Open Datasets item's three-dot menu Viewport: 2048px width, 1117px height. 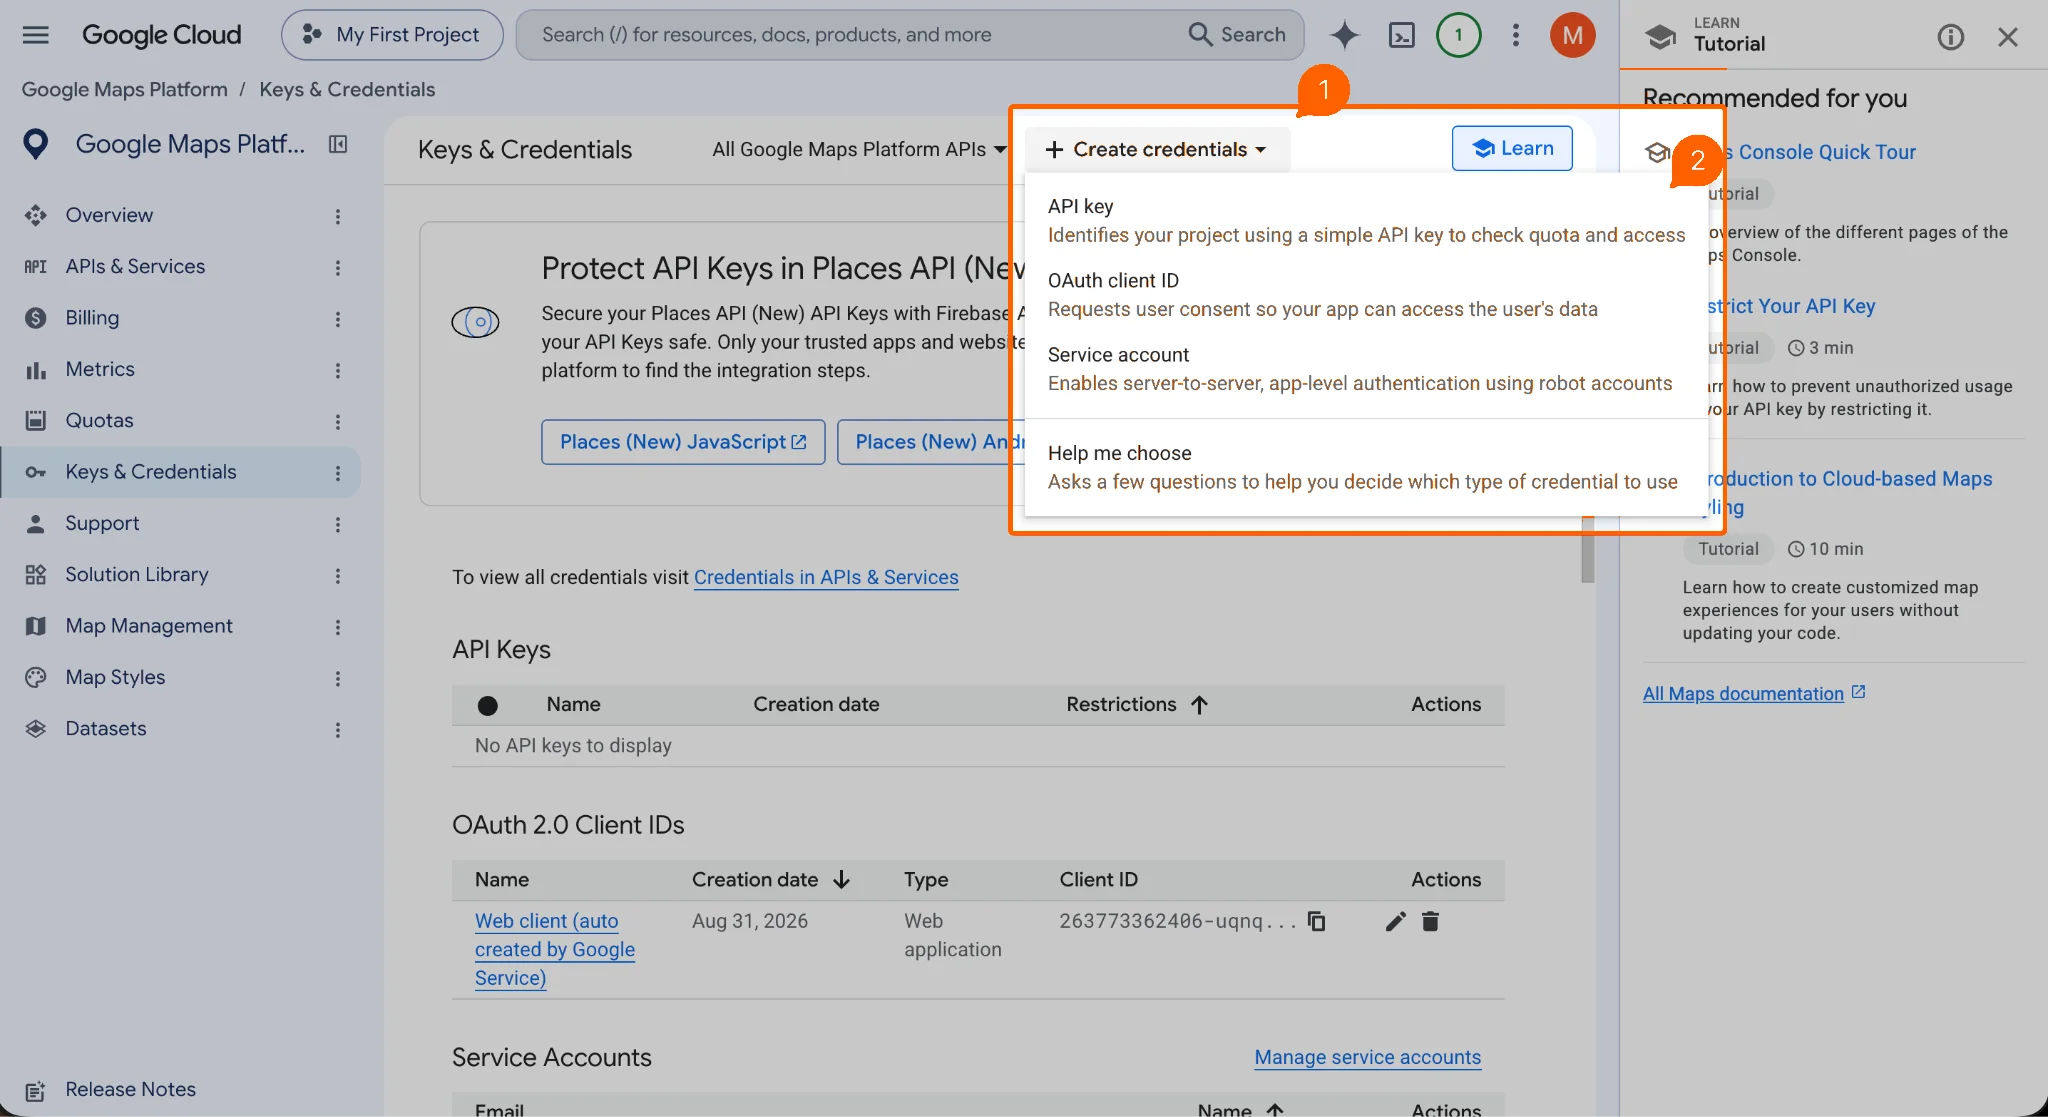338,729
